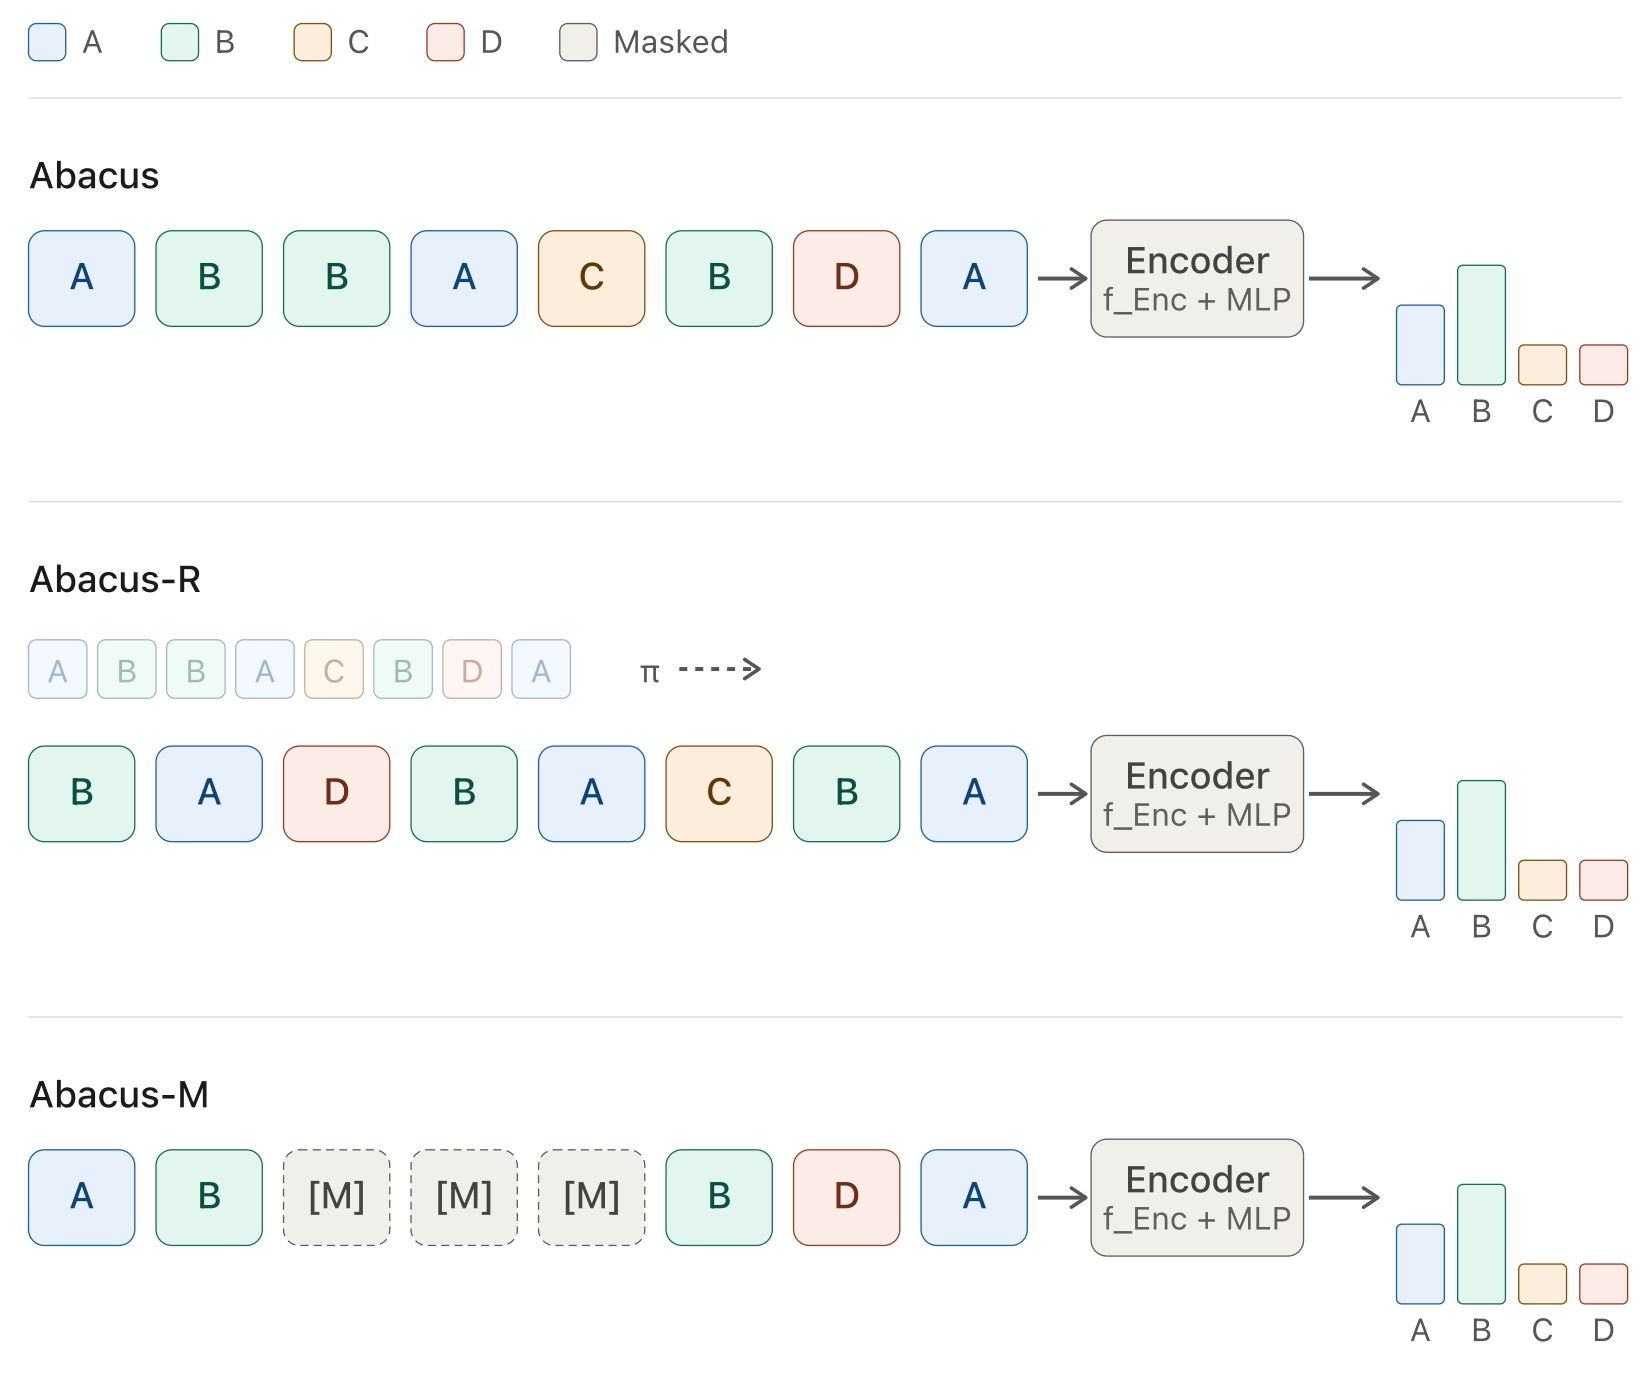The width and height of the screenshot is (1650, 1376).
Task: Select the Encoder box in Abacus-M section
Action: 1196,1197
